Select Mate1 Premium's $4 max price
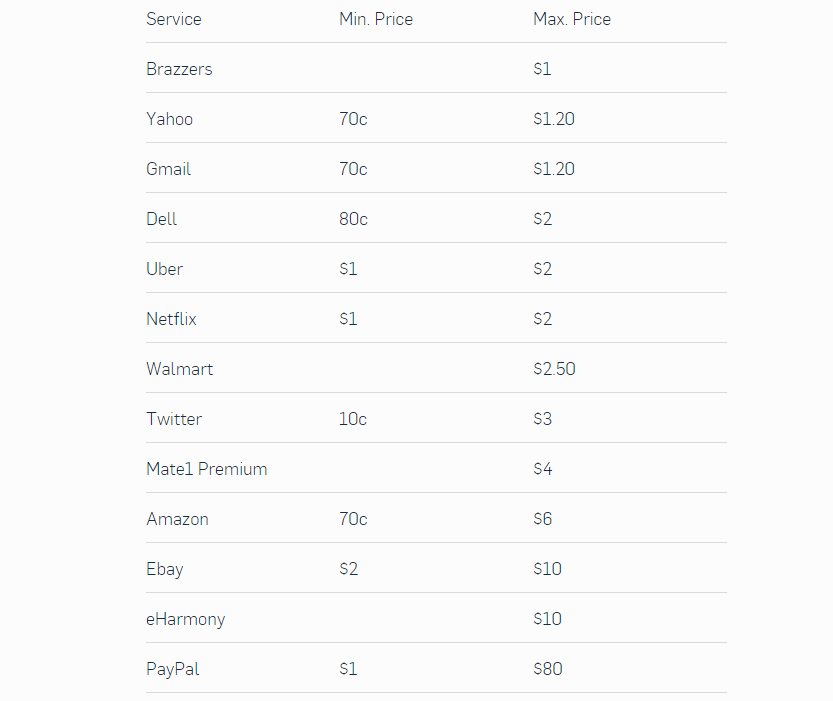This screenshot has height=701, width=833. click(x=542, y=469)
